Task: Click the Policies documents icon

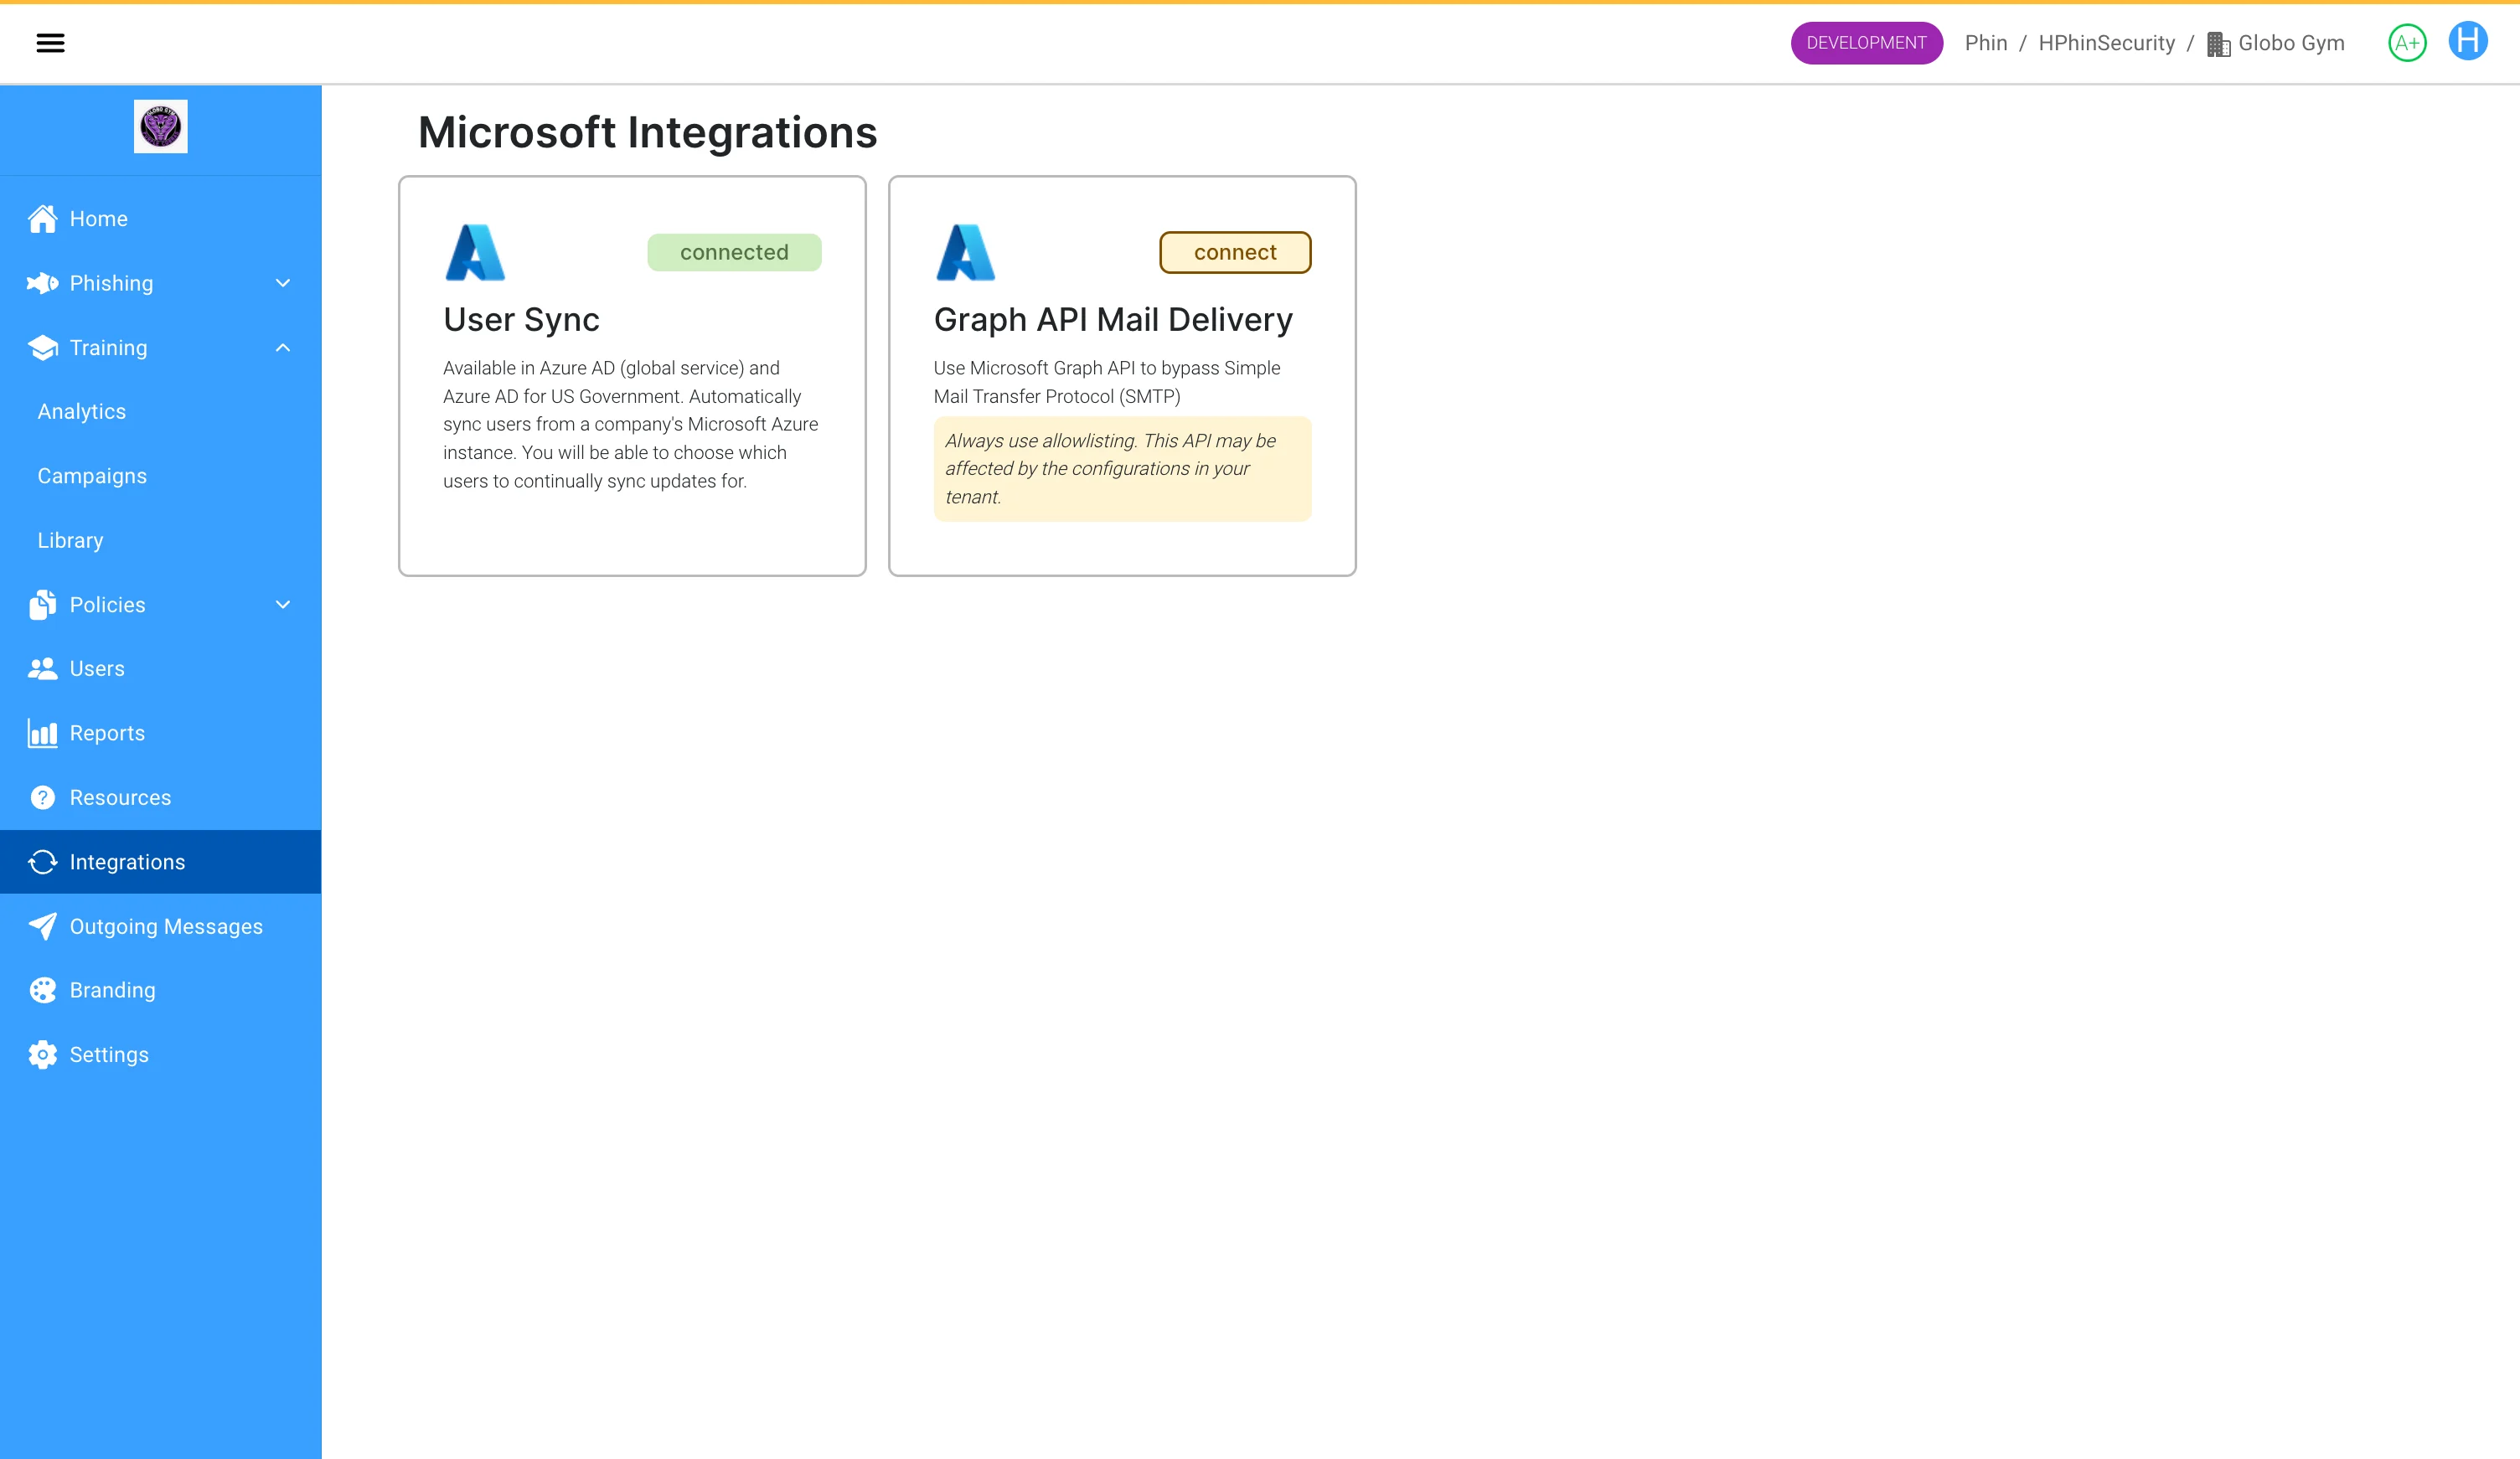Action: (x=43, y=605)
